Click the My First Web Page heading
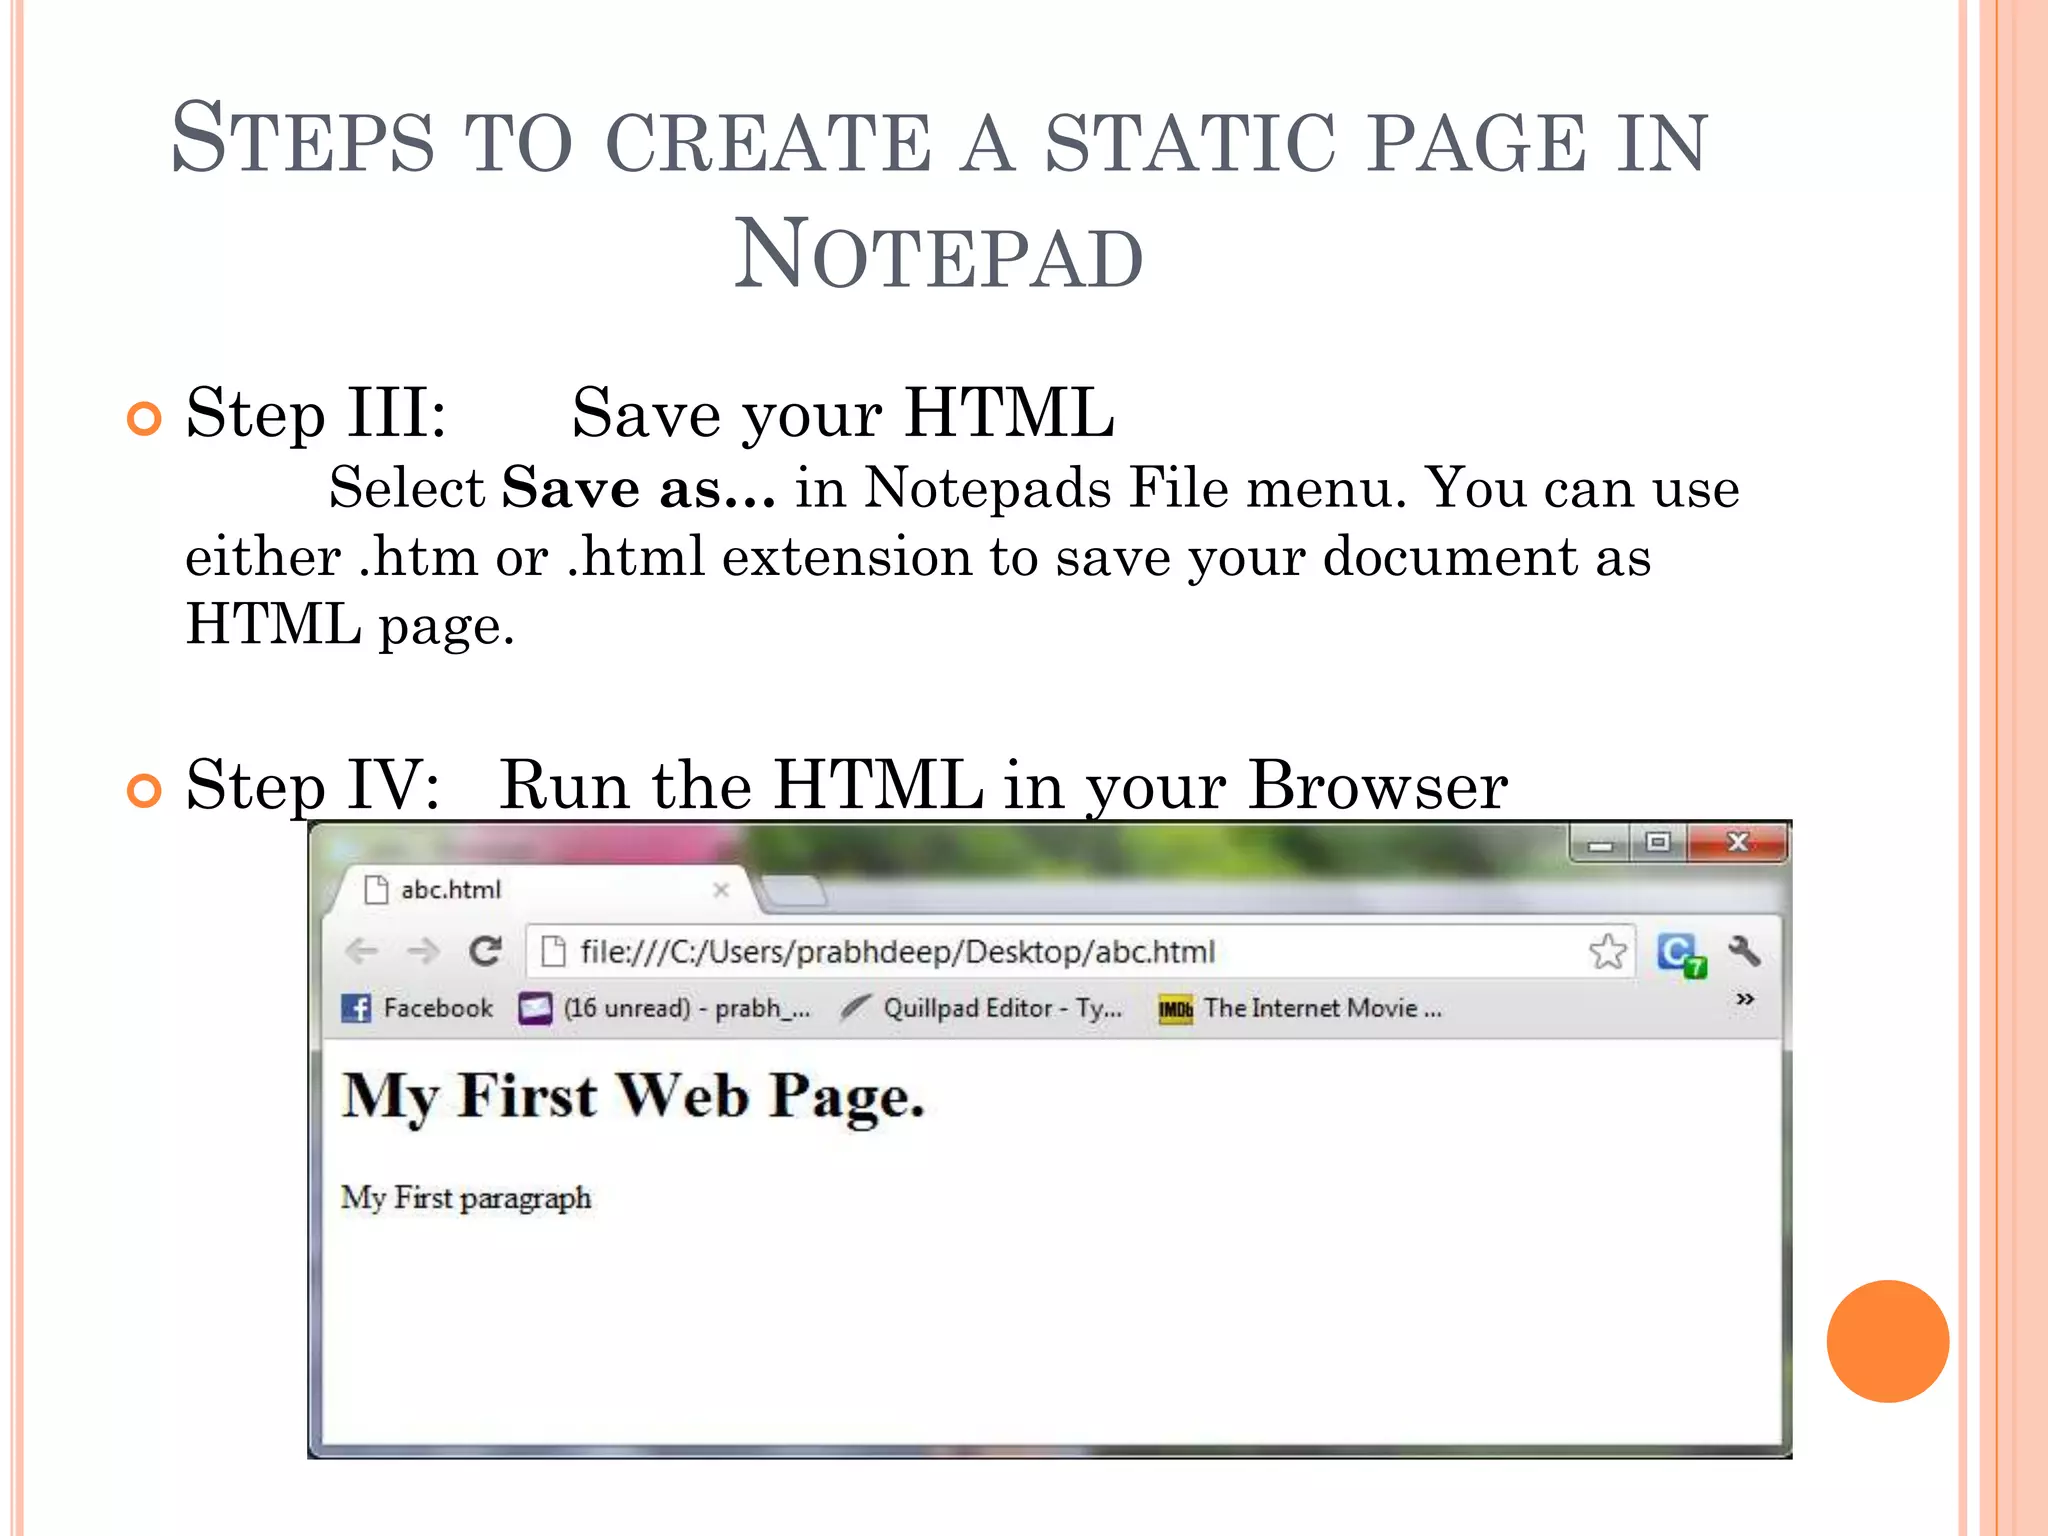This screenshot has height=1536, width=2048. click(x=632, y=1096)
